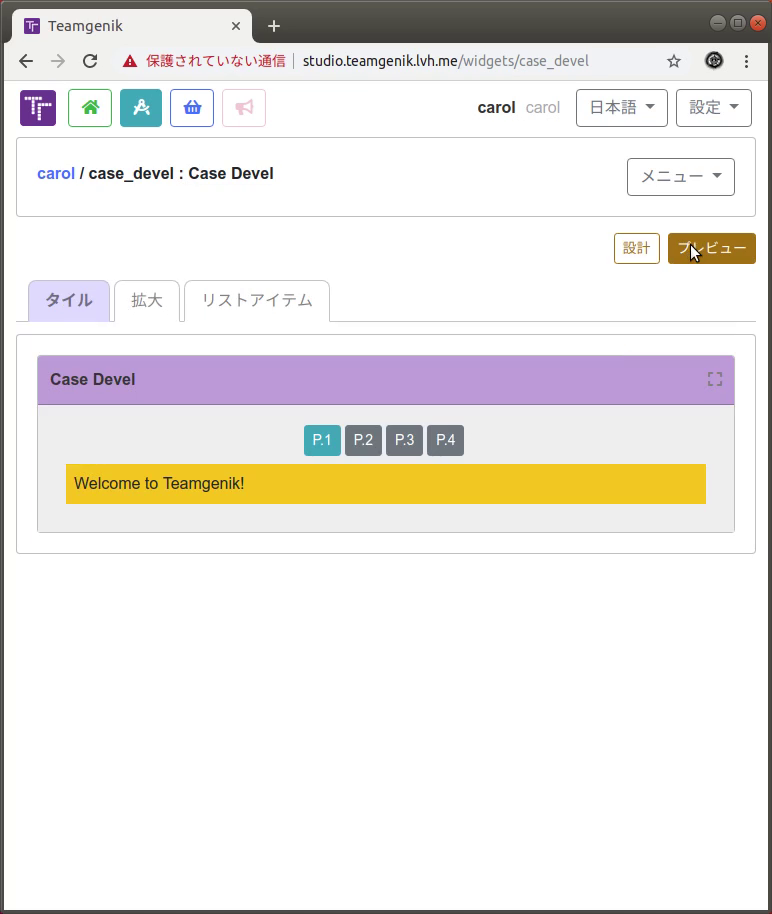This screenshot has height=914, width=772.
Task: Bookmark this page with the star icon
Action: coord(674,61)
